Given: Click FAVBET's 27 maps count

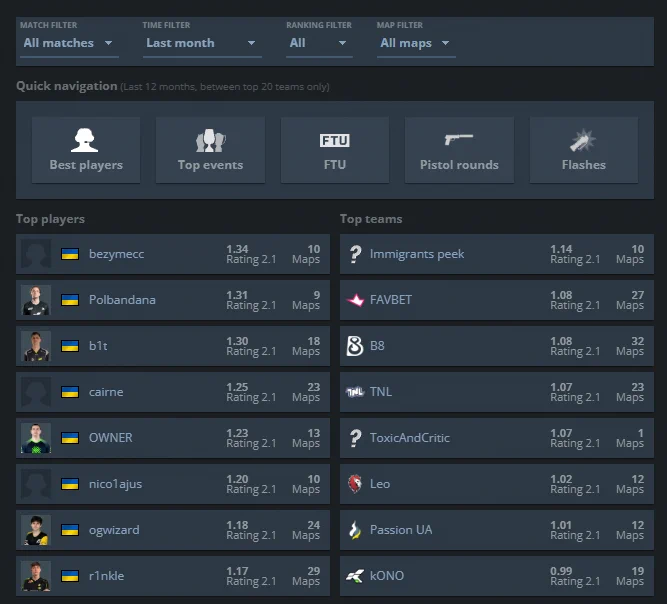Looking at the screenshot, I should 637,295.
